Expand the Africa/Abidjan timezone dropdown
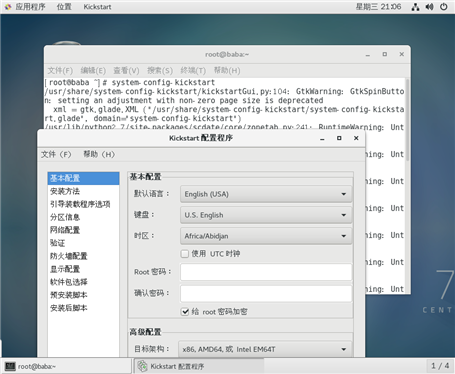Viewport: 455px width, 374px height. click(x=266, y=236)
